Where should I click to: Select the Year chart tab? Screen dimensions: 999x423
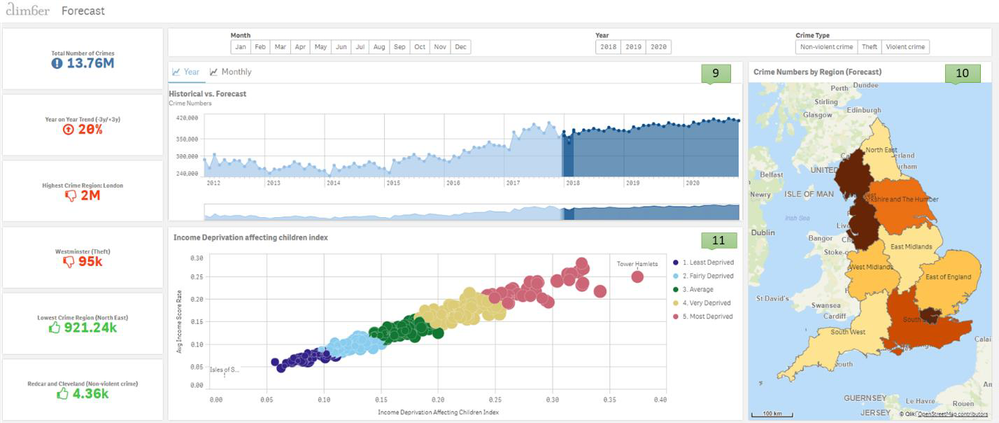186,72
